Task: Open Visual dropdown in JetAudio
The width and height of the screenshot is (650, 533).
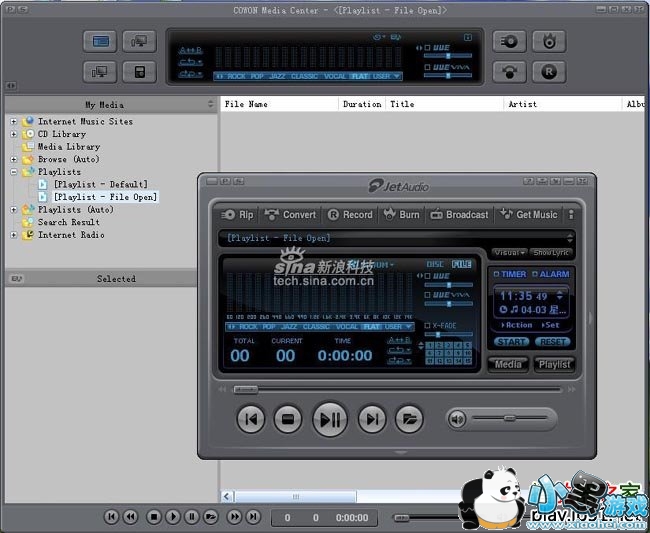Action: point(509,252)
